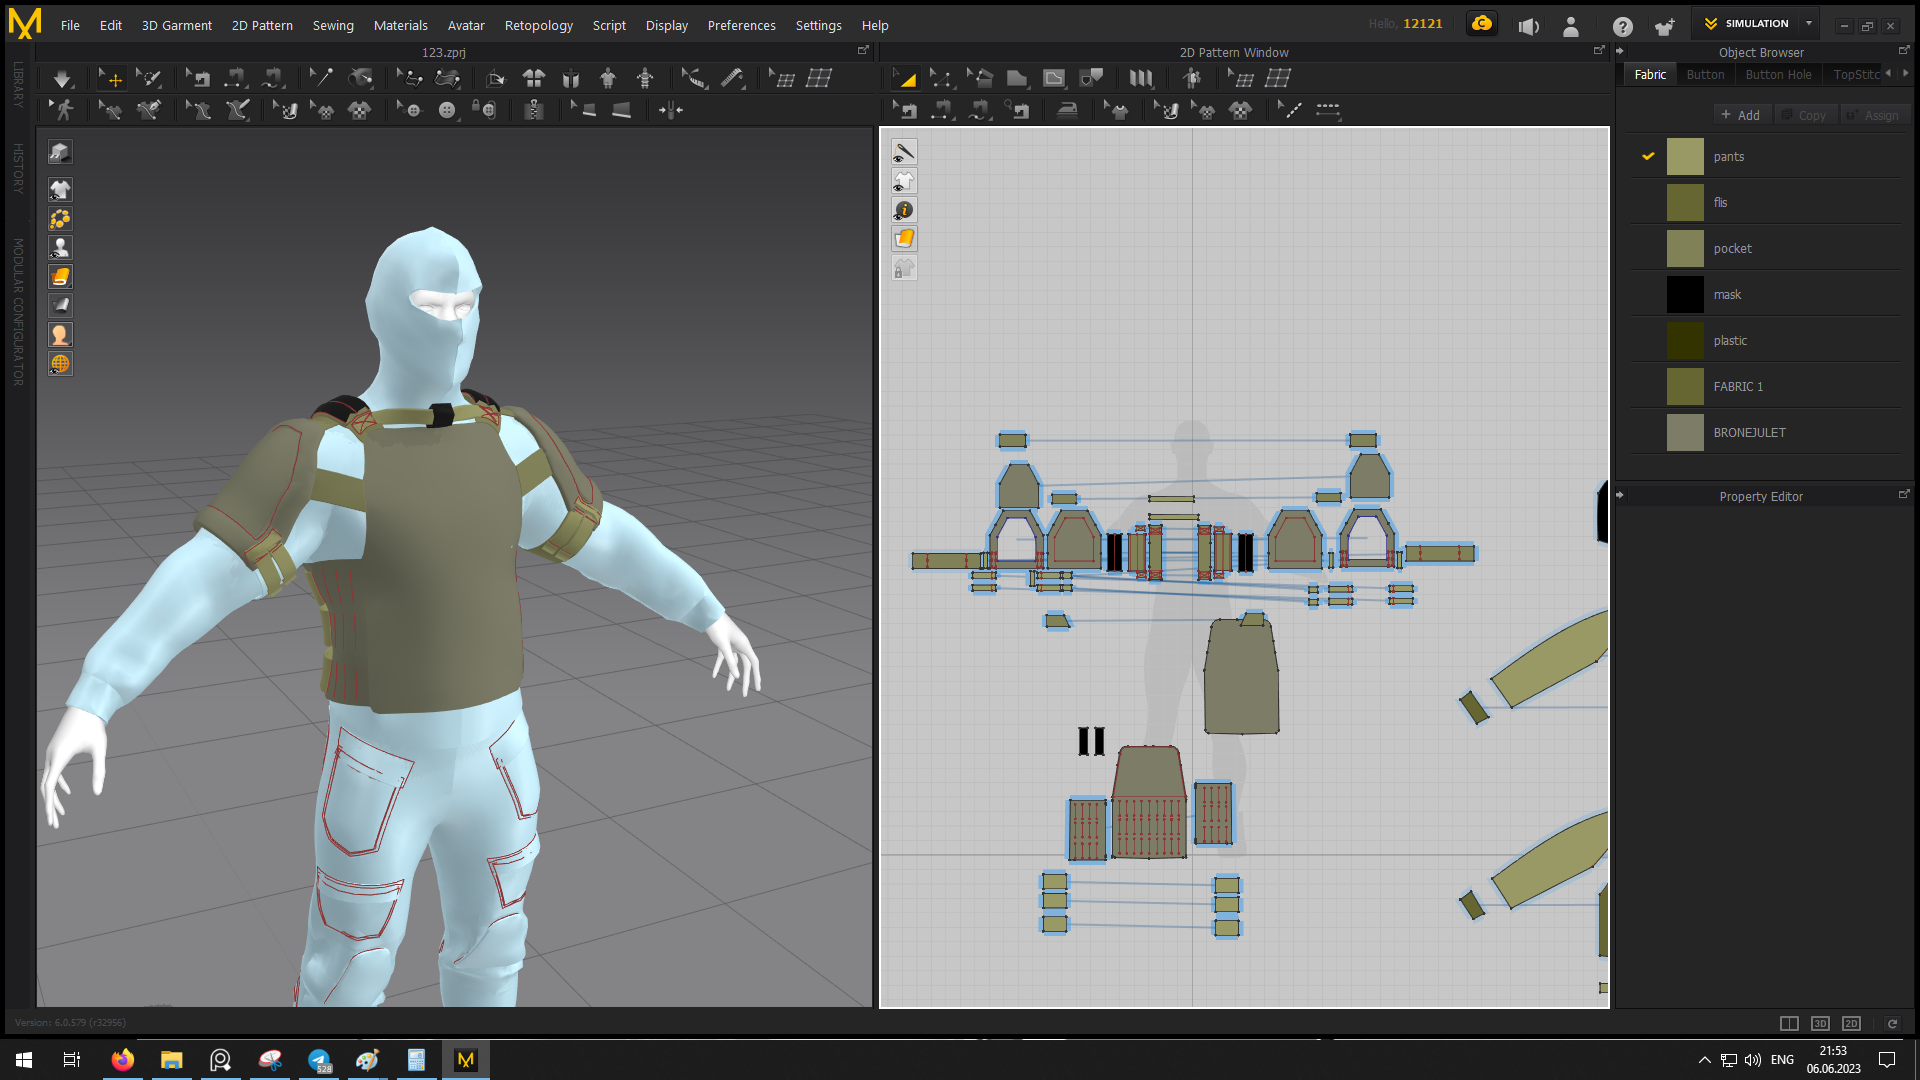Click the mask fabric black color swatch
The height and width of the screenshot is (1080, 1920).
(1684, 295)
